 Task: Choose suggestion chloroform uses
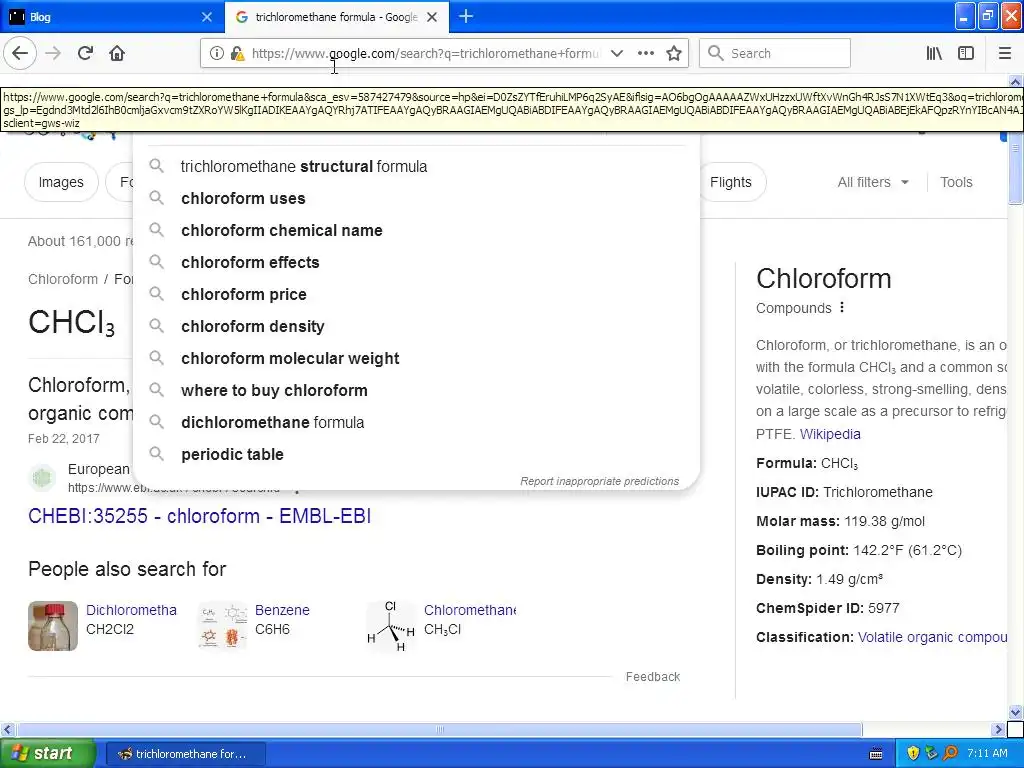coord(416,199)
